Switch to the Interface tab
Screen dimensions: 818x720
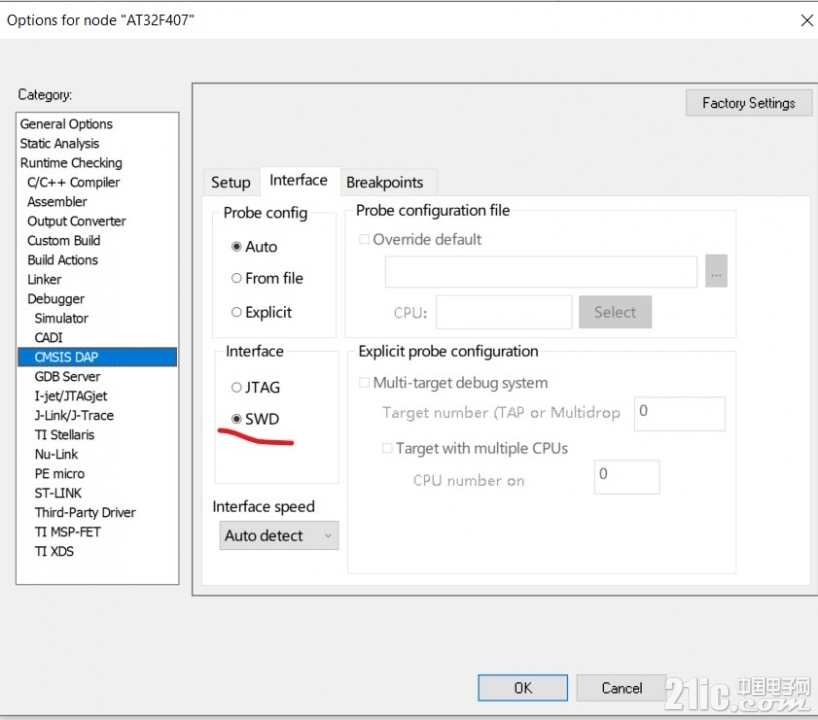[x=299, y=181]
